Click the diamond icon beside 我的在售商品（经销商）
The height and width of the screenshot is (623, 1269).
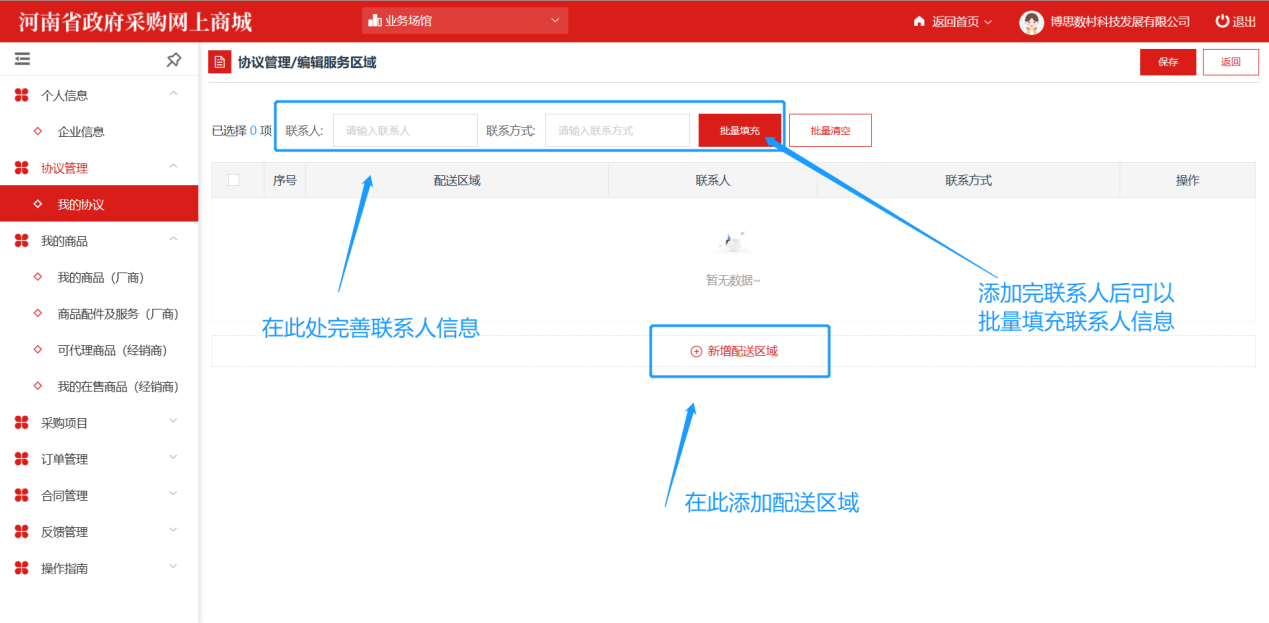[38, 386]
